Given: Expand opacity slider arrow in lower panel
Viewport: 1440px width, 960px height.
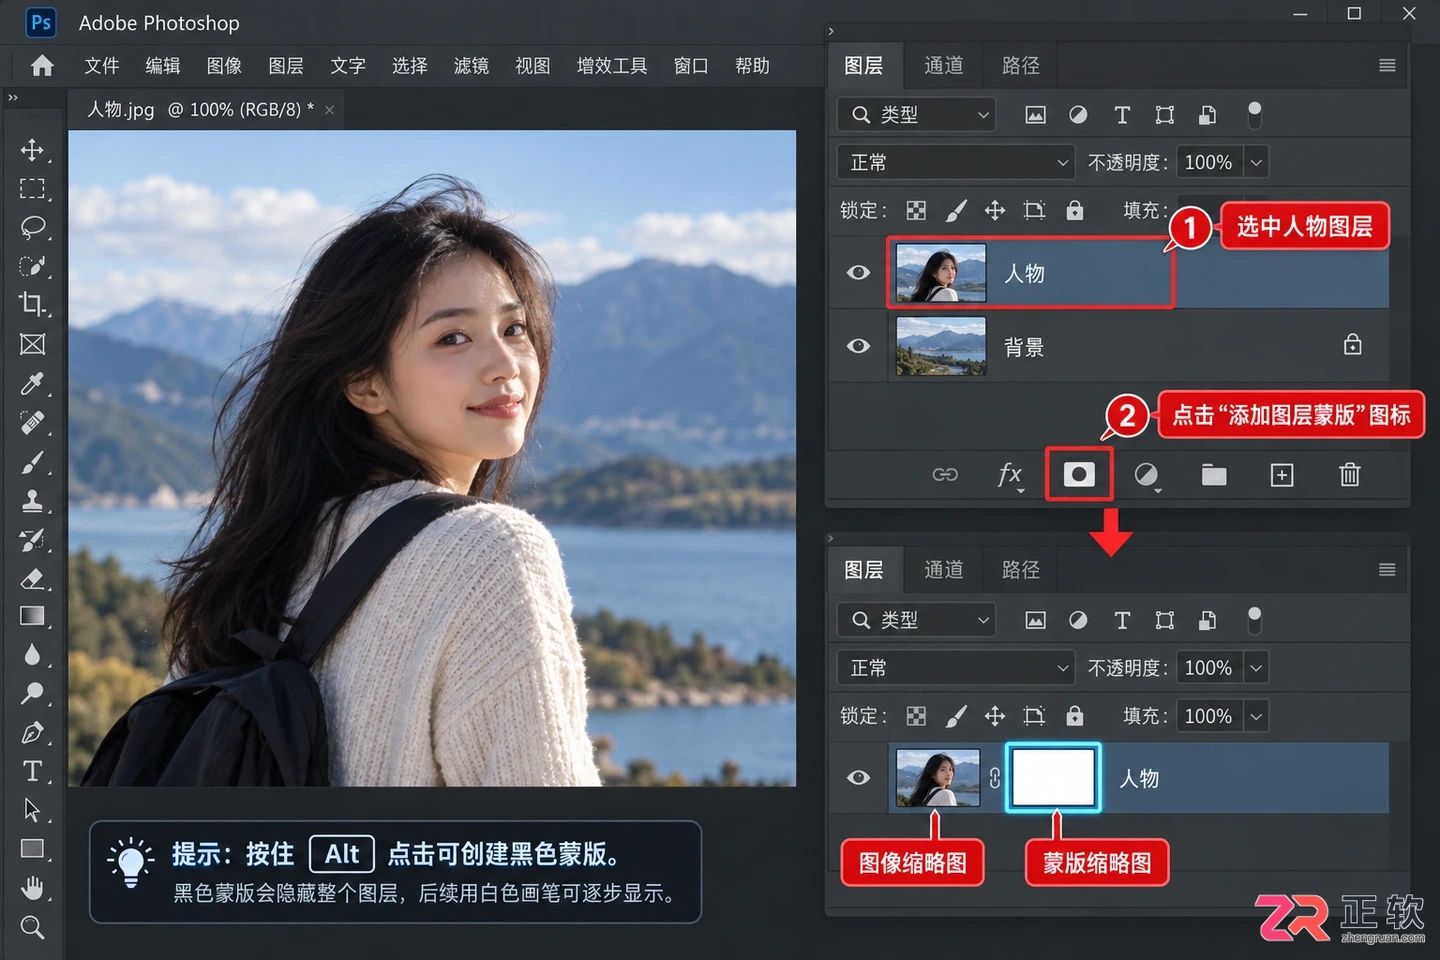Looking at the screenshot, I should (x=1257, y=667).
